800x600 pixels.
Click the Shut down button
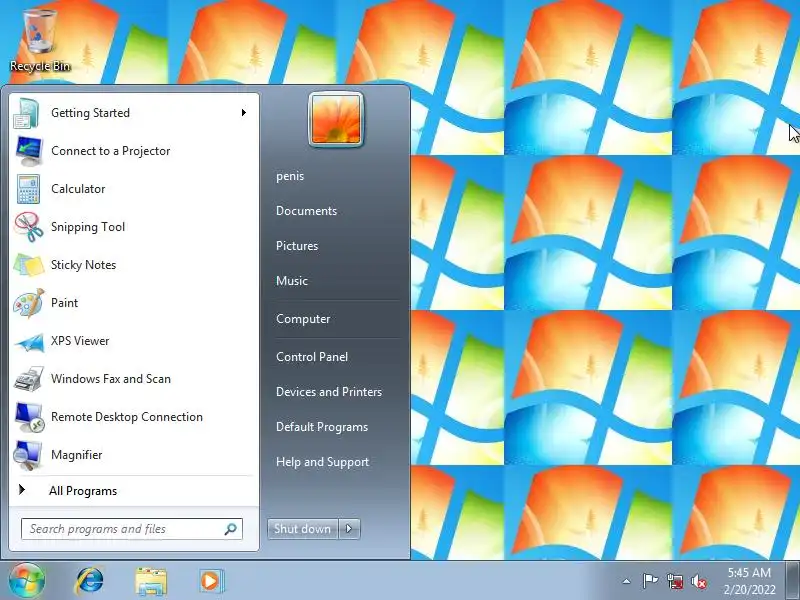pos(303,529)
